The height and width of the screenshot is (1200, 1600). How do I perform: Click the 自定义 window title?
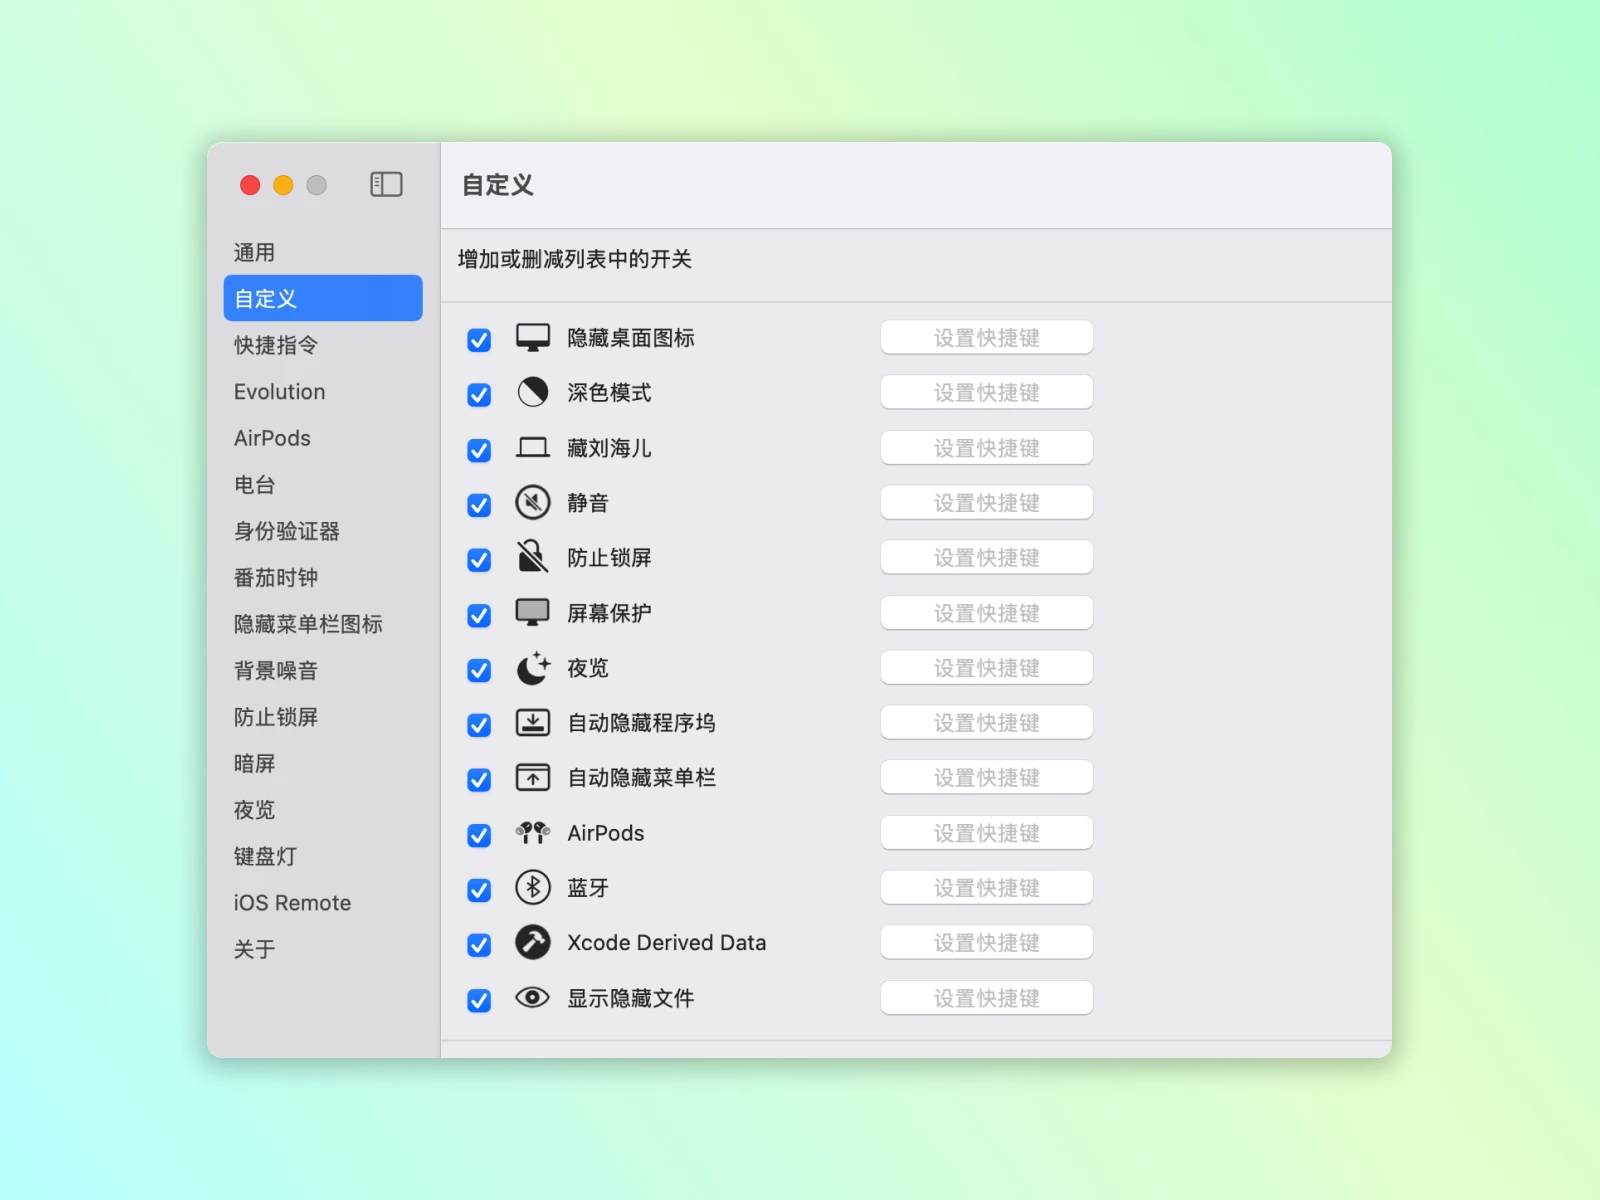pyautogui.click(x=498, y=185)
